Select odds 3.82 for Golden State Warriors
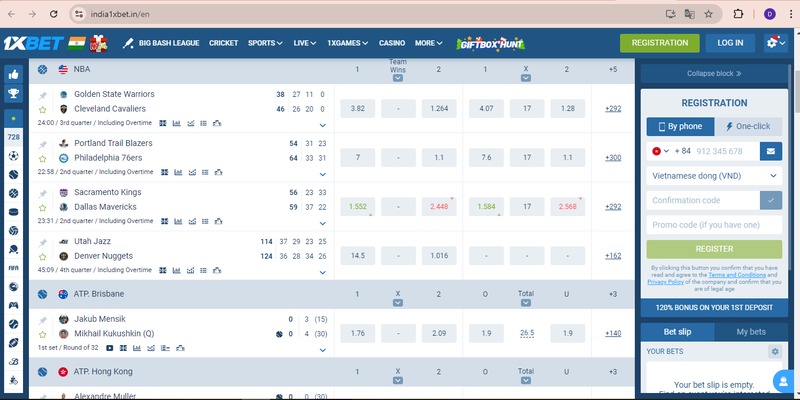 pos(358,109)
